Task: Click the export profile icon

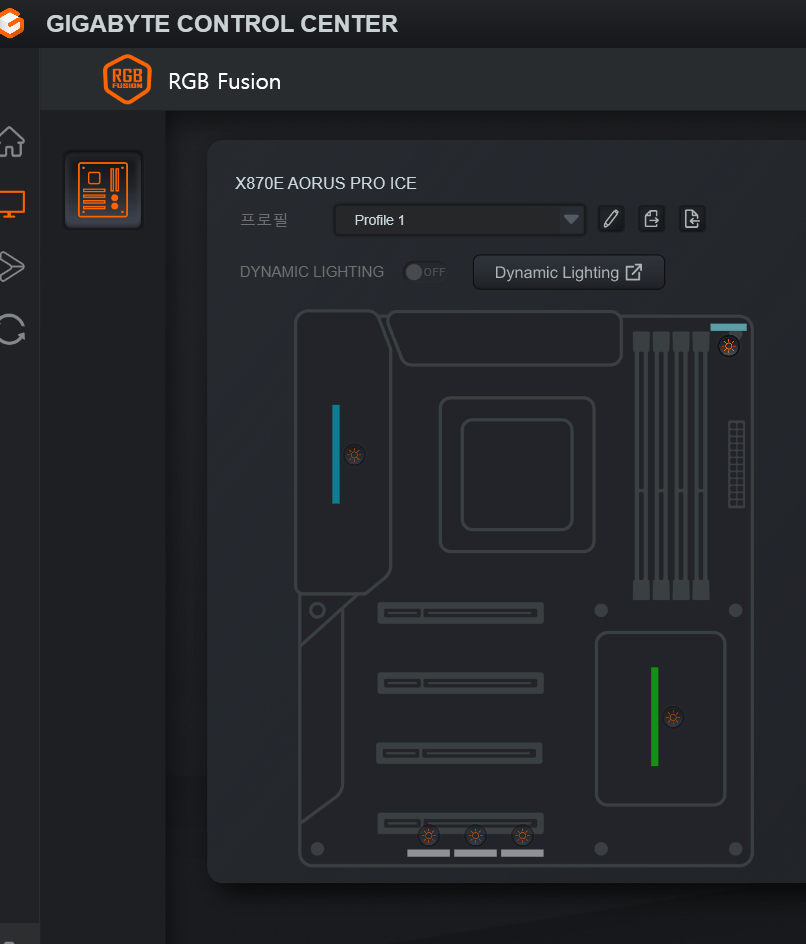Action: pyautogui.click(x=651, y=219)
